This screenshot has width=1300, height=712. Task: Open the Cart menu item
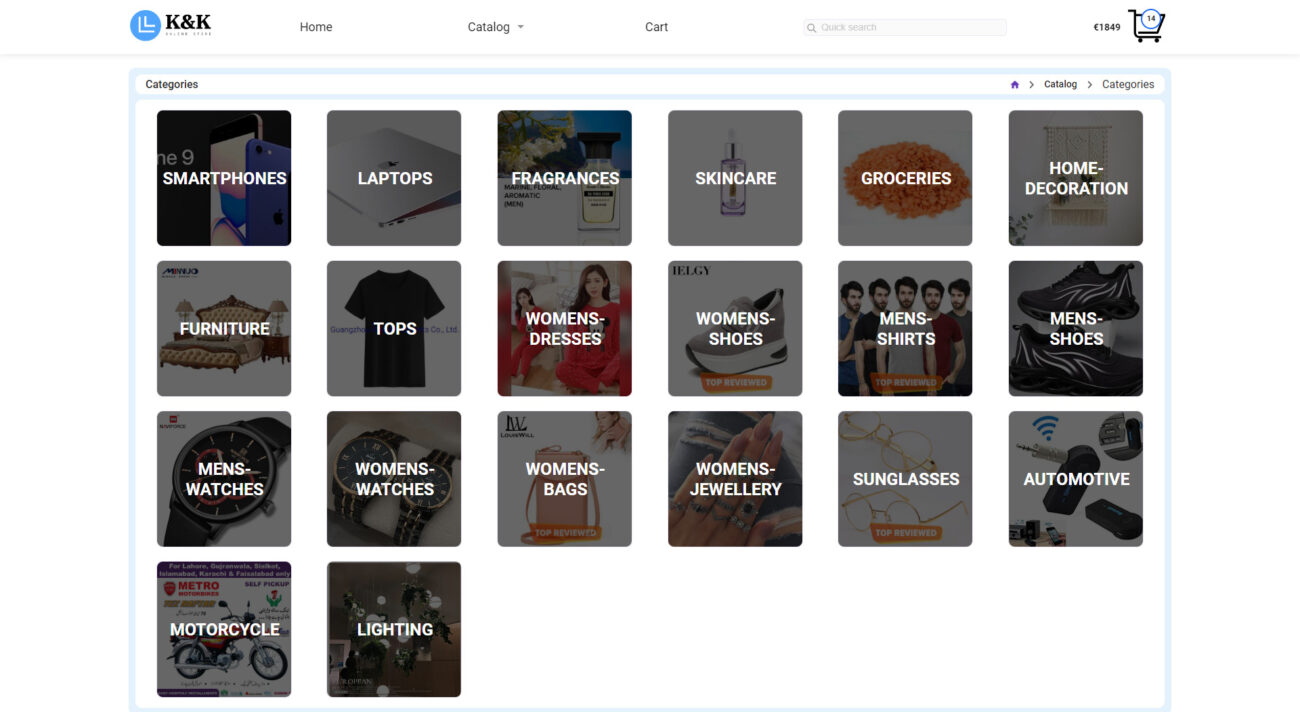[656, 27]
